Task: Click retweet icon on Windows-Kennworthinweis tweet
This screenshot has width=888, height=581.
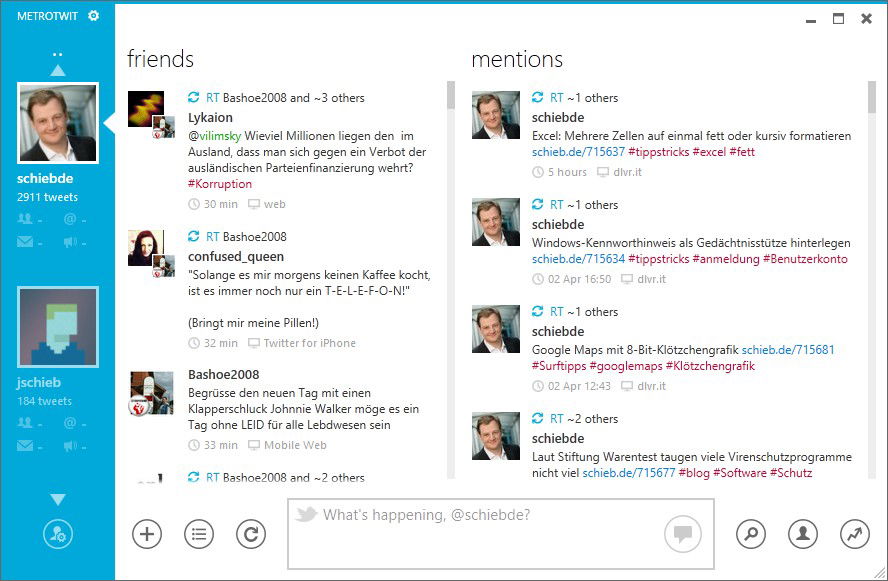Action: [x=537, y=204]
